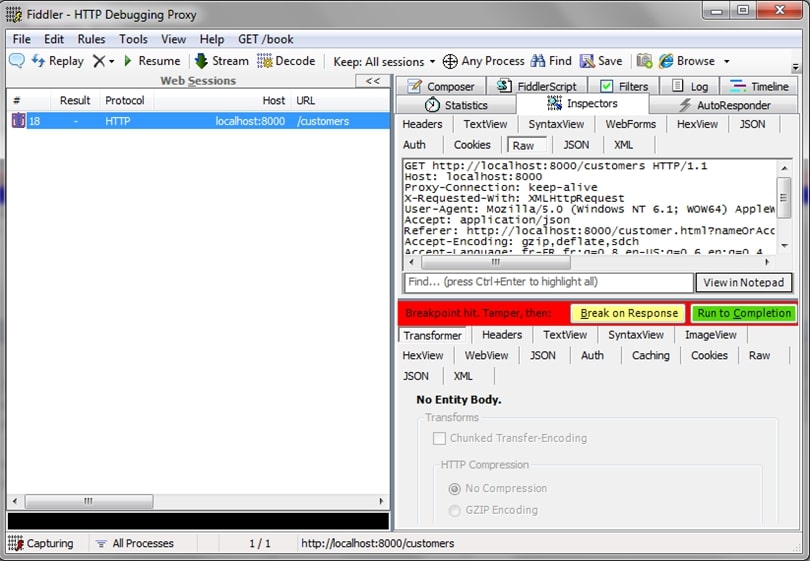Open the response Transformer tab
This screenshot has height=562, width=812.
click(432, 336)
